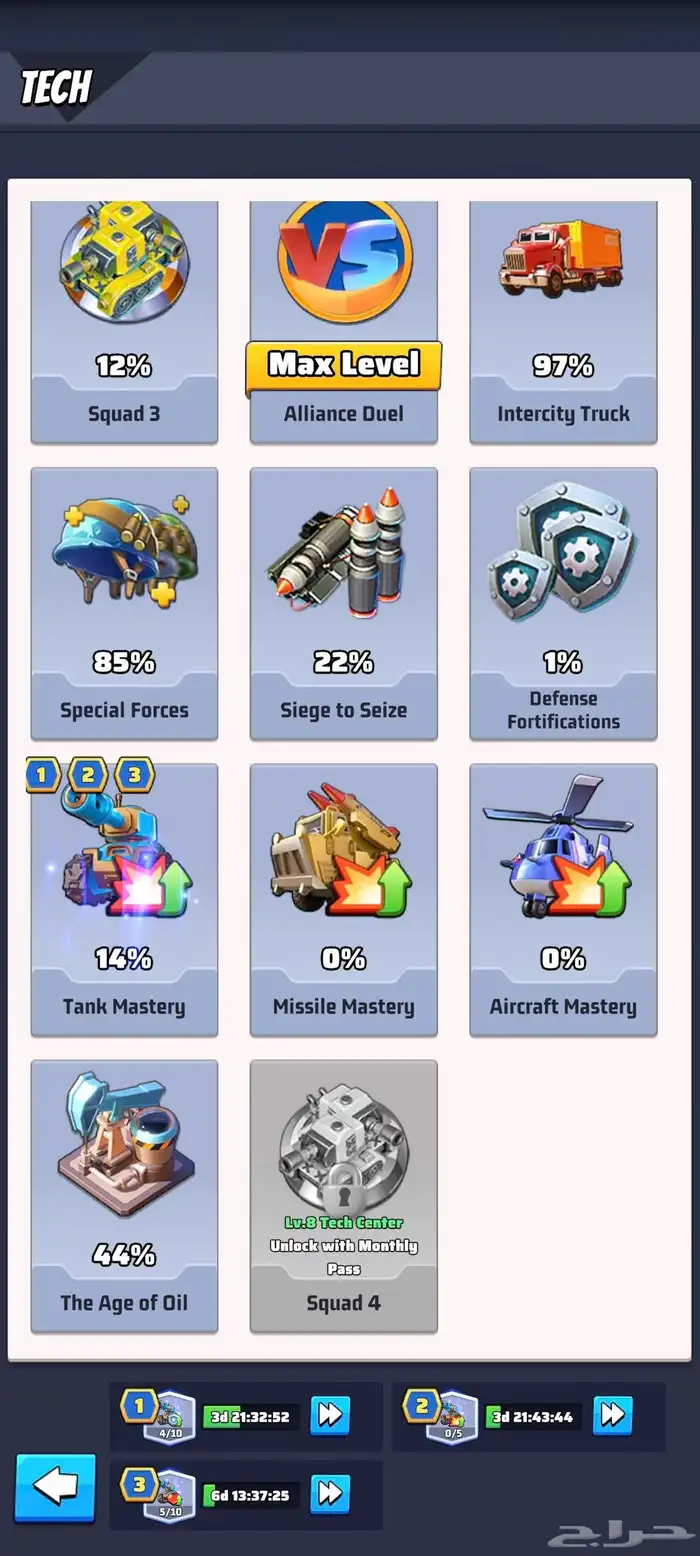This screenshot has height=1556, width=700.
Task: Click the 3d 21:43:44 progress timer
Action: tap(534, 1417)
